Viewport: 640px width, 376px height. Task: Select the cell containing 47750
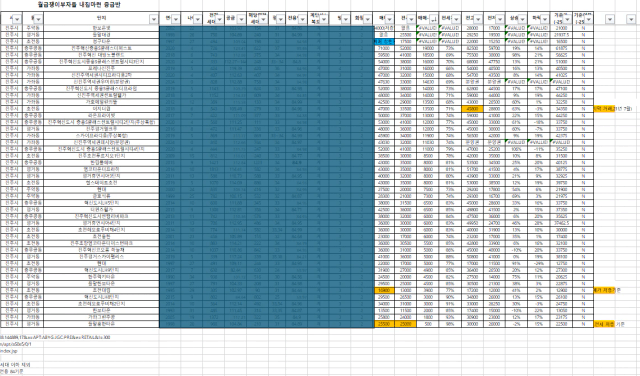(494, 62)
